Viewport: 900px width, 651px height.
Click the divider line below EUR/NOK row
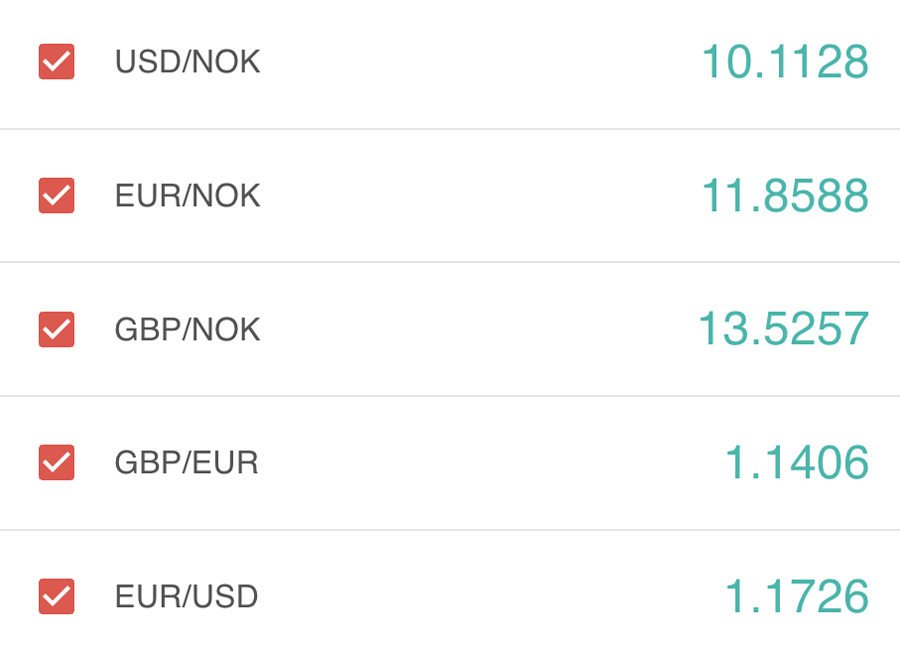click(450, 262)
